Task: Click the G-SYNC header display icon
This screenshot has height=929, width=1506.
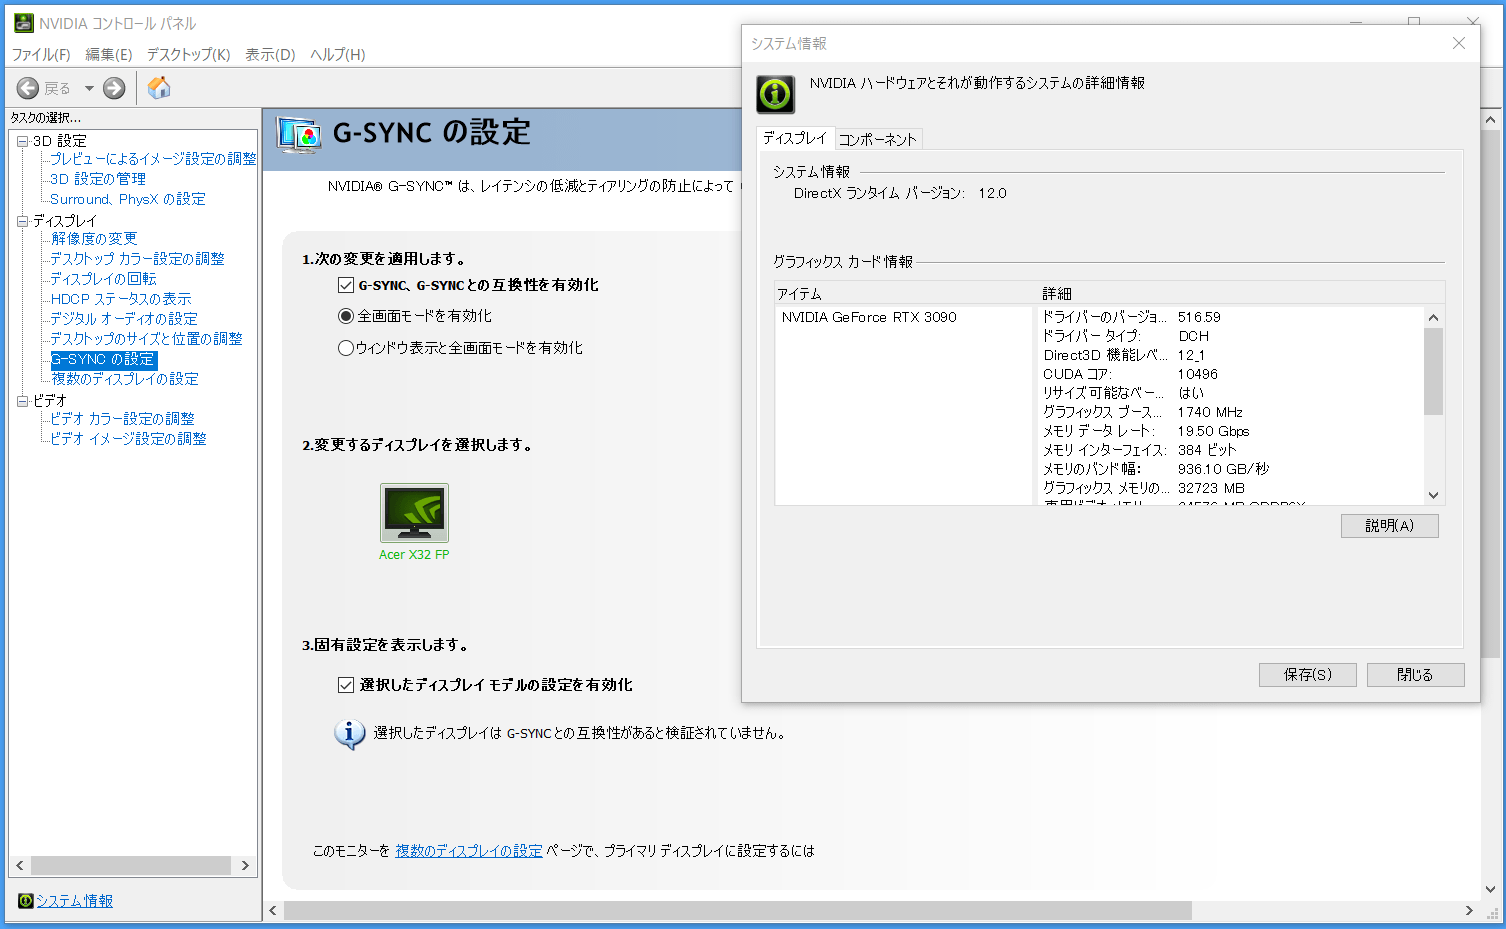Action: click(298, 134)
